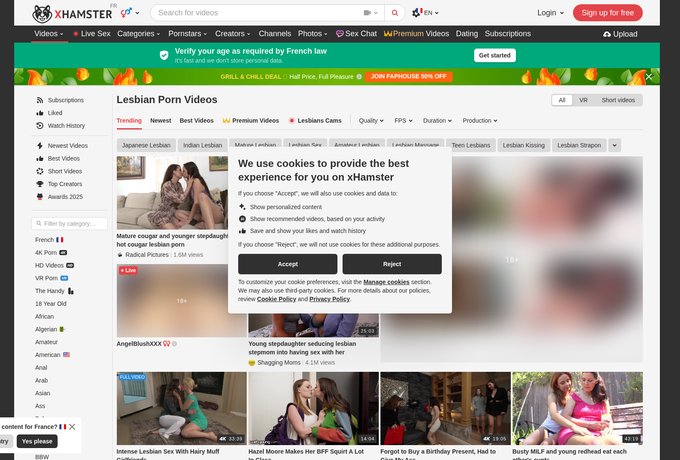Dismiss the content for France popup
This screenshot has width=680, height=460.
72,427
